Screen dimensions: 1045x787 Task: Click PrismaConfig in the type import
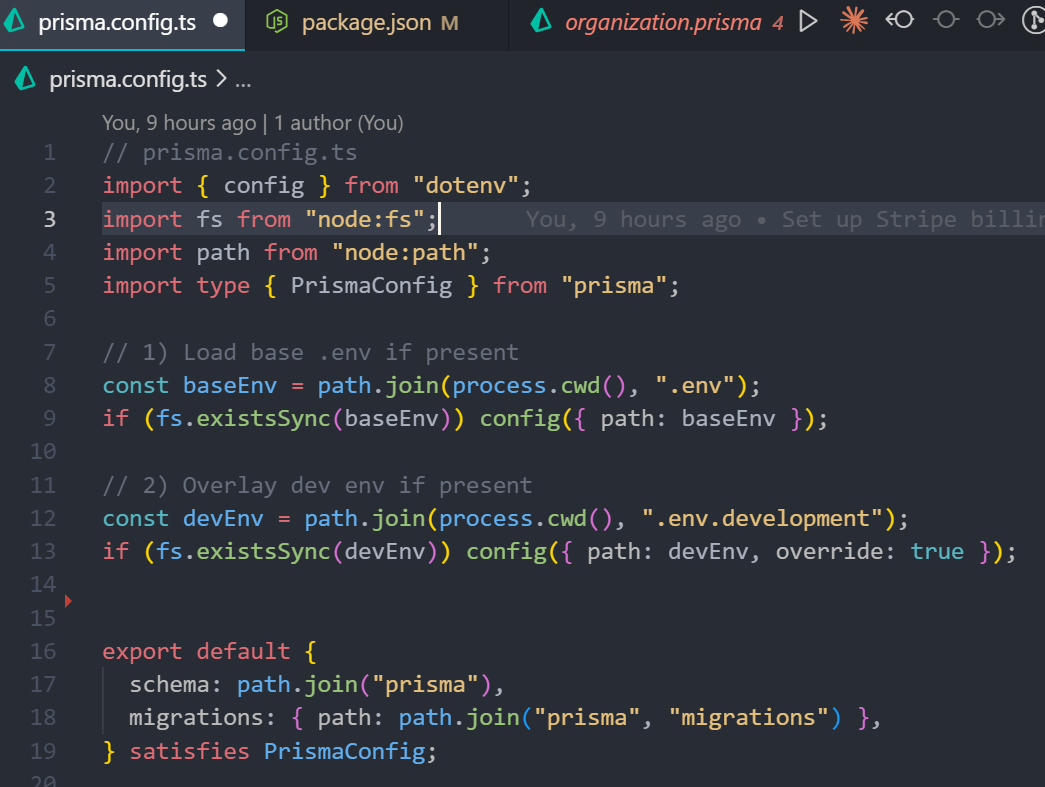click(x=371, y=286)
